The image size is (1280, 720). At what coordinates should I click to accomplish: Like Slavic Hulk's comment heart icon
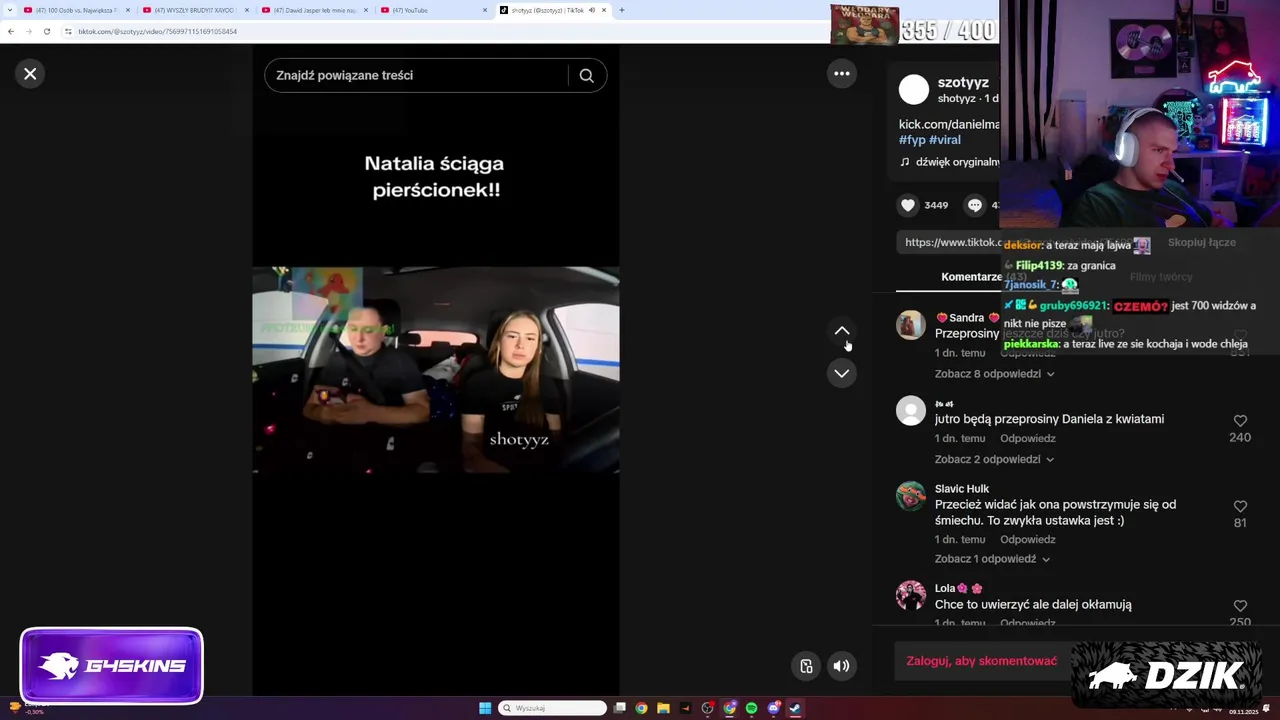(1240, 506)
